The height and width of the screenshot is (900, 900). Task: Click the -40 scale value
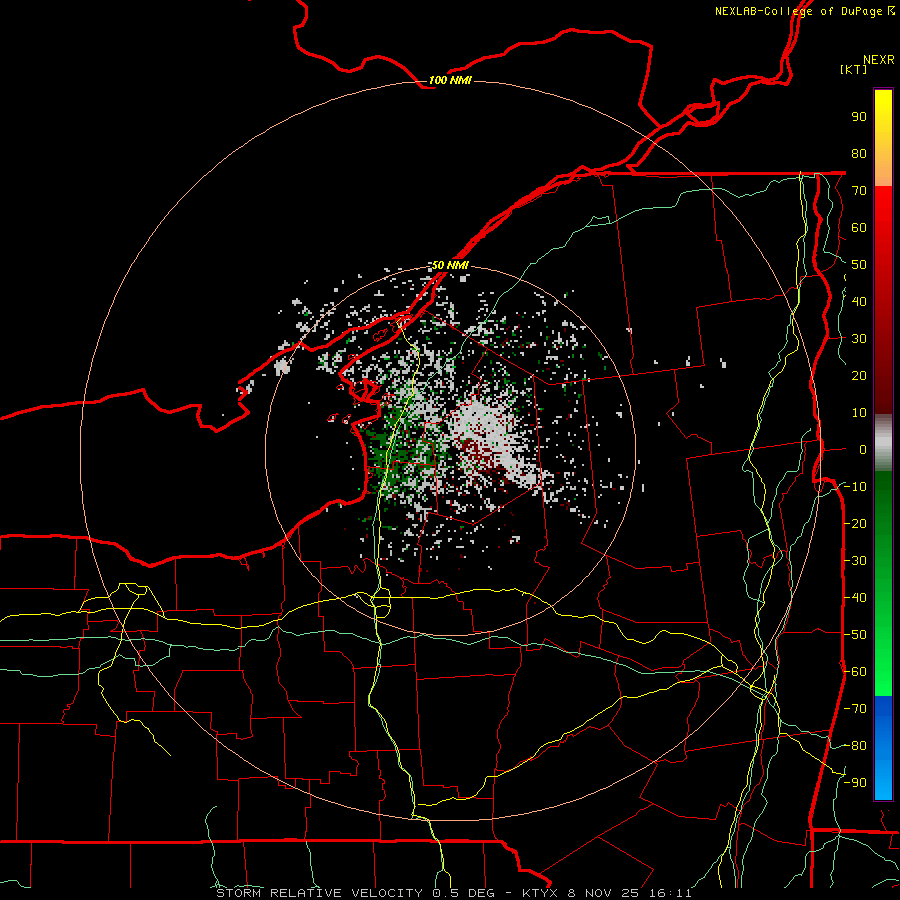[855, 598]
